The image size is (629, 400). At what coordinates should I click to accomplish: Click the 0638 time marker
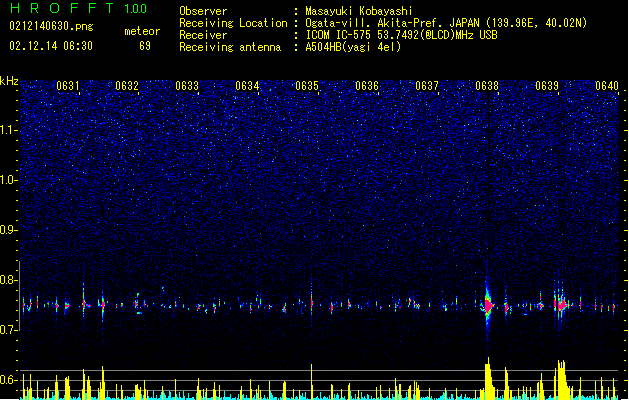tap(487, 86)
